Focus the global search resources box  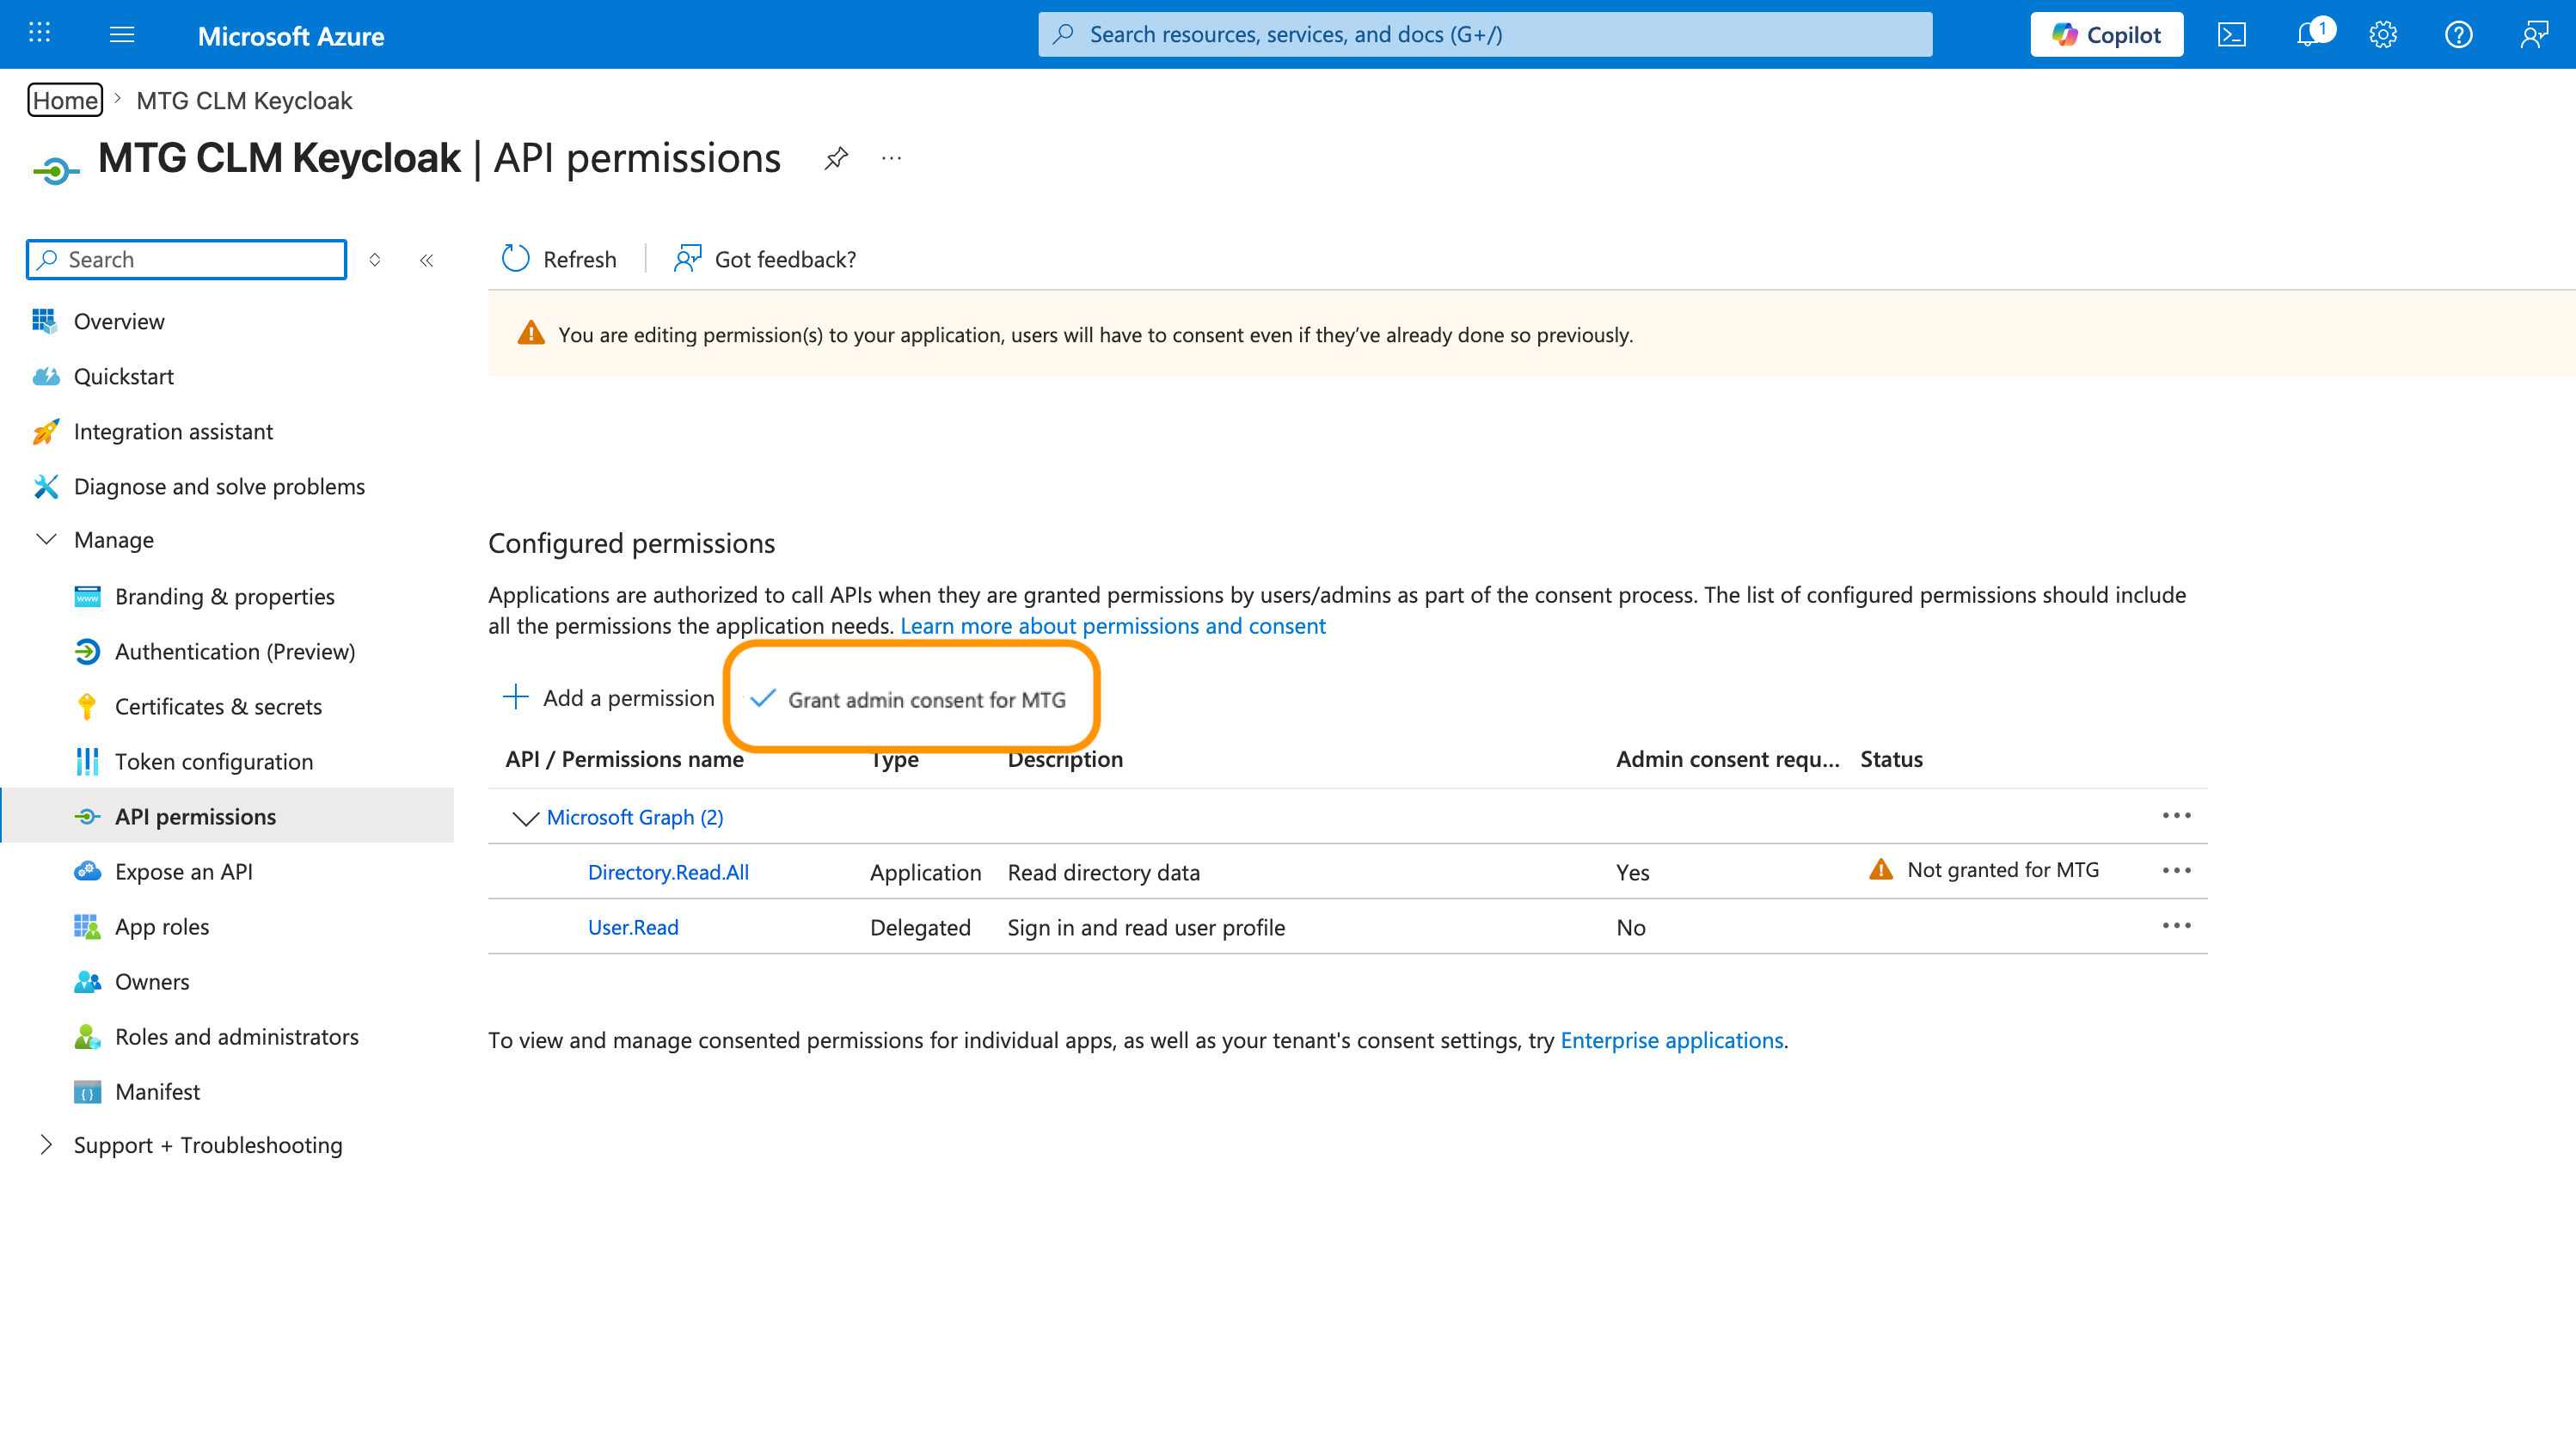coord(1485,34)
